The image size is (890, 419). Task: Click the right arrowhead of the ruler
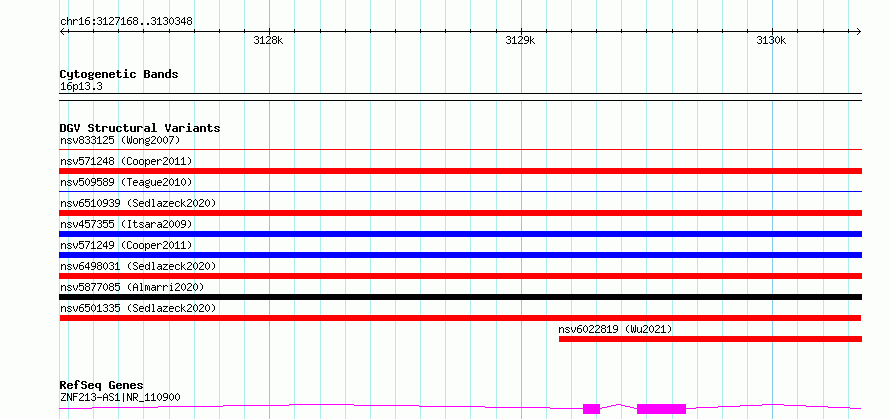859,31
